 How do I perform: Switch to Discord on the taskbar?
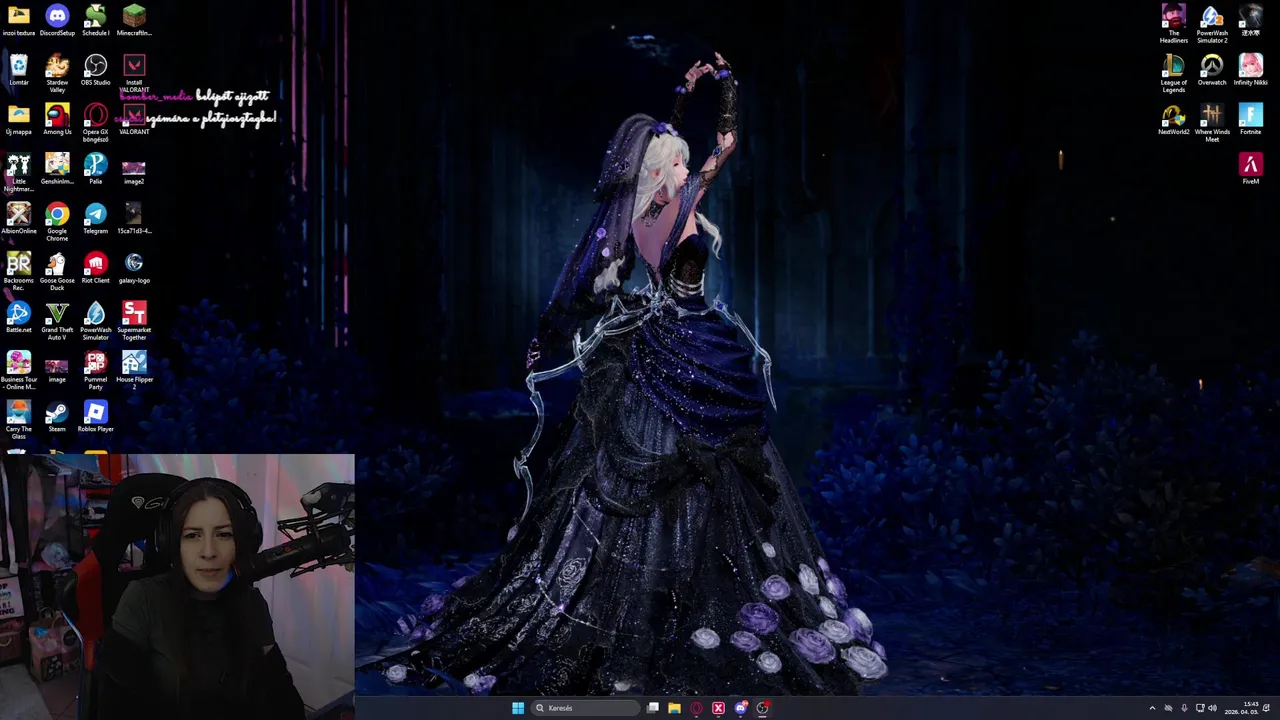[x=740, y=708]
